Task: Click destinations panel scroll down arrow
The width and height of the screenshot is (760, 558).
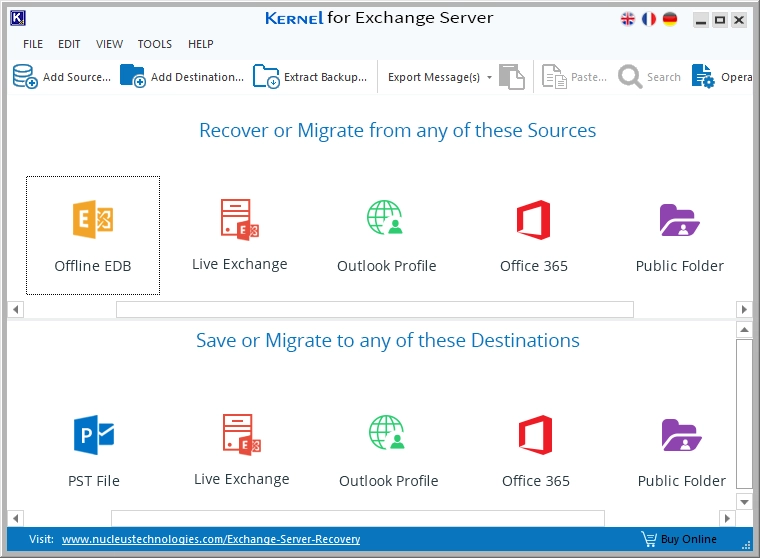Action: pyautogui.click(x=744, y=502)
